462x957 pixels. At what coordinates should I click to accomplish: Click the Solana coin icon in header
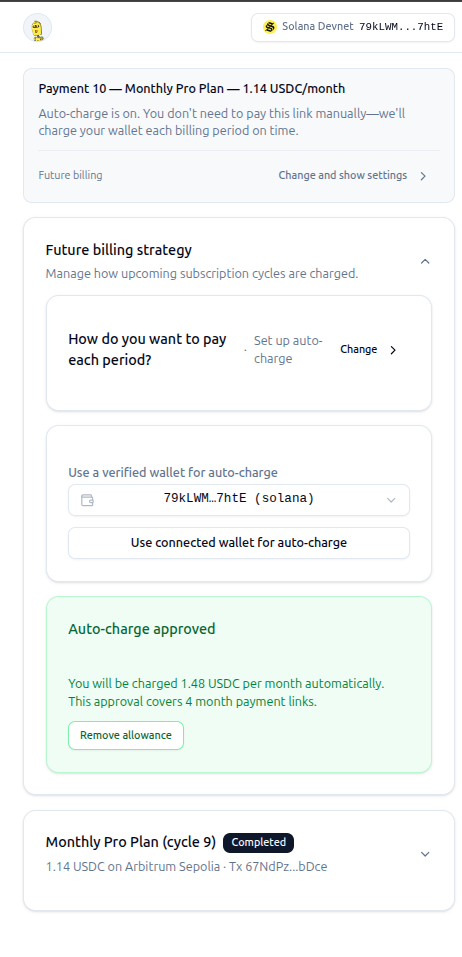(269, 27)
